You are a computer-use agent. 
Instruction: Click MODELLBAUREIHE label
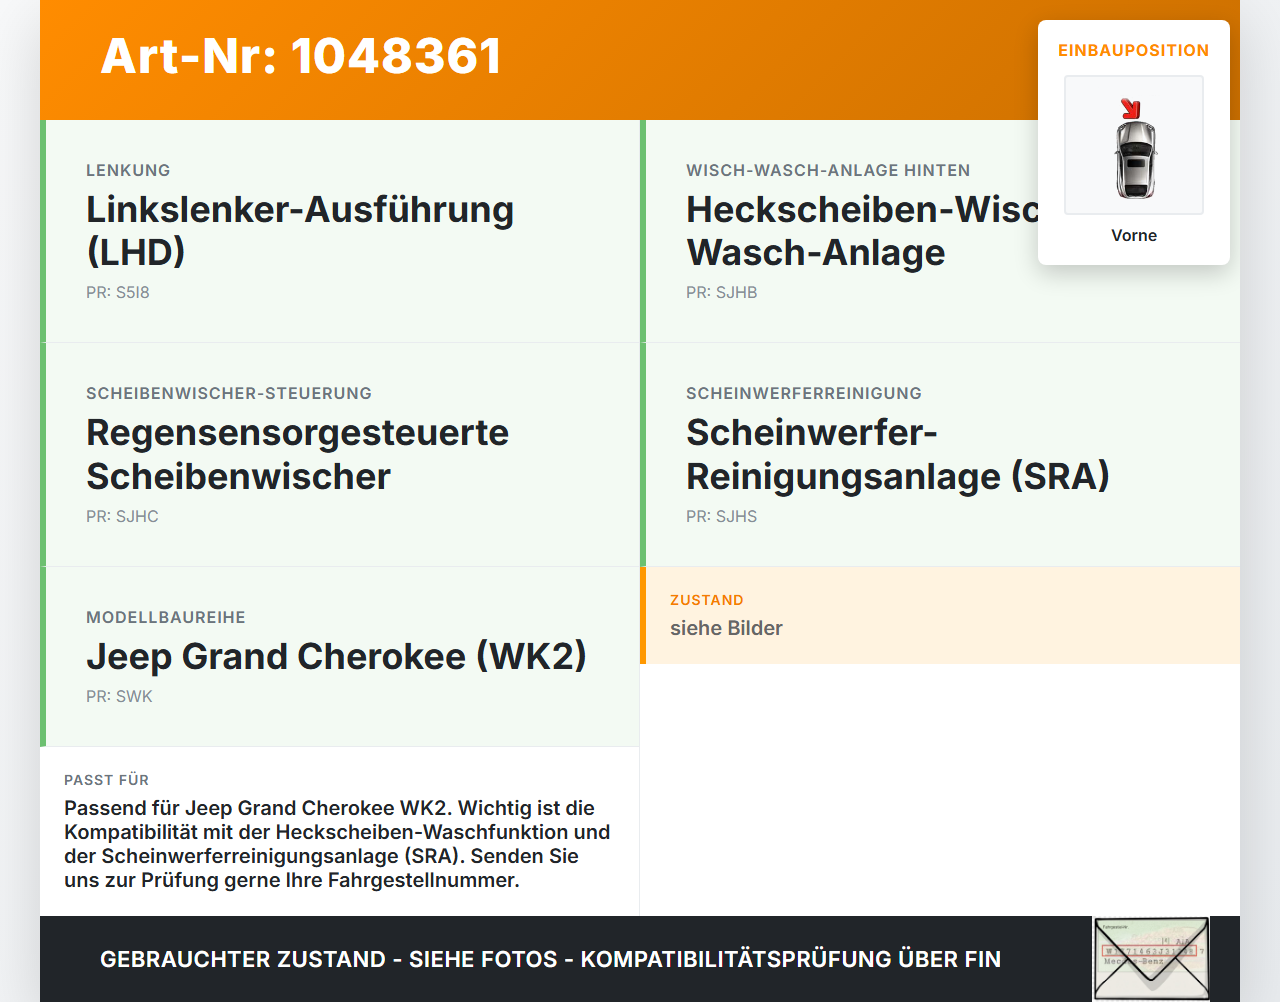point(166,617)
